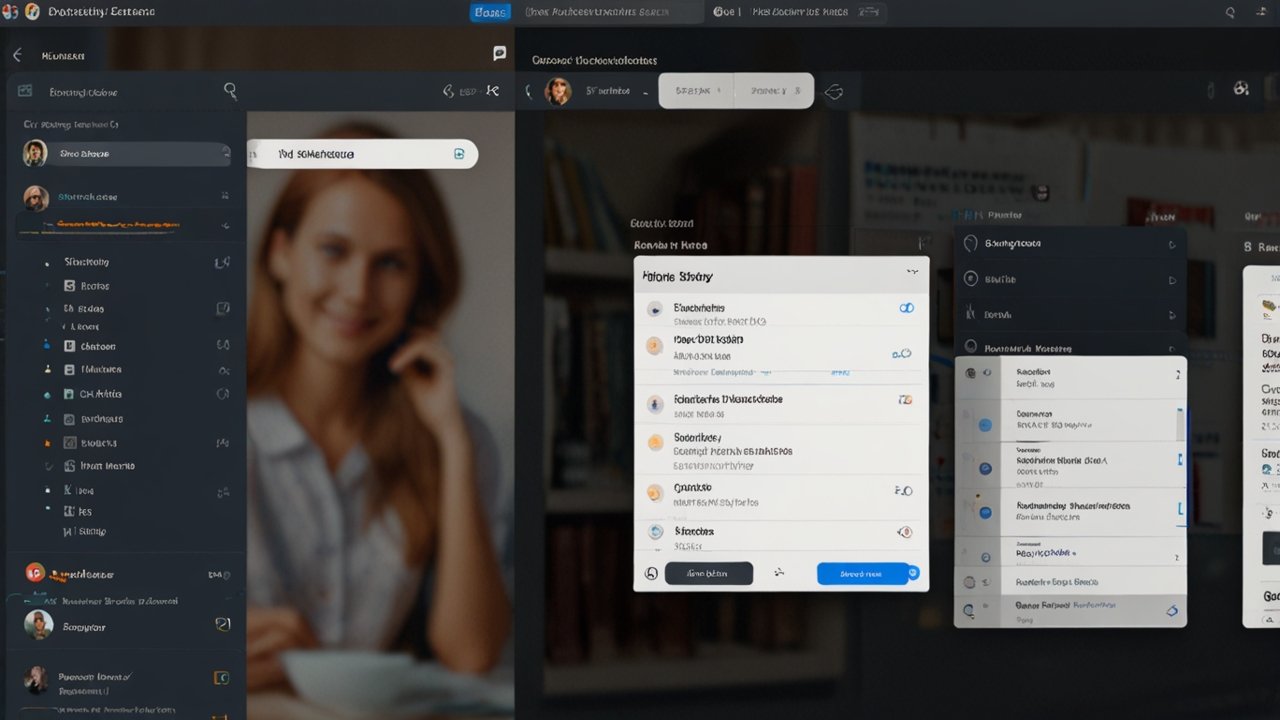Expand the second row arrow in the dark panel
Viewport: 1280px width, 720px height.
1172,280
